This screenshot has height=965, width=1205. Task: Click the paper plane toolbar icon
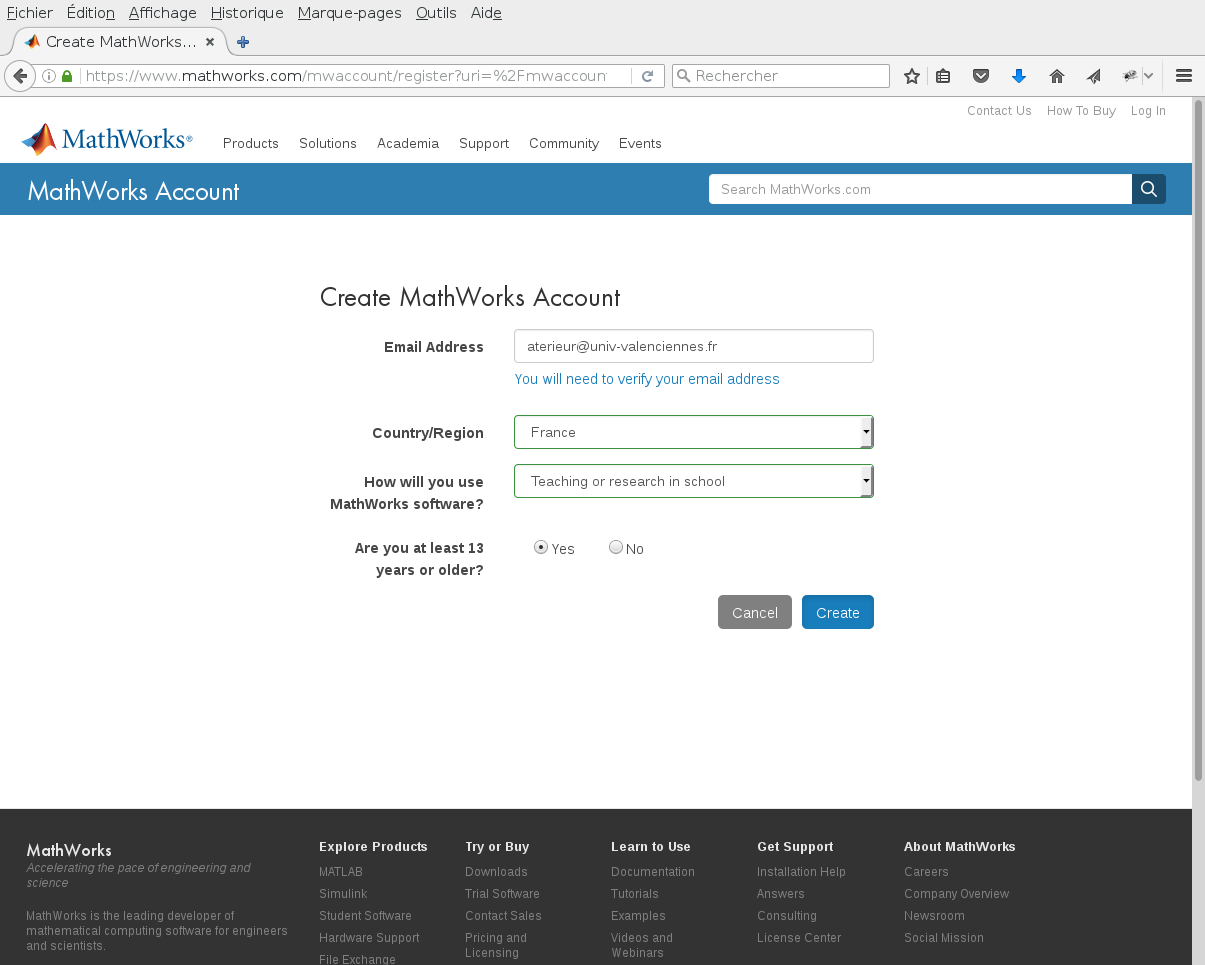(x=1094, y=76)
